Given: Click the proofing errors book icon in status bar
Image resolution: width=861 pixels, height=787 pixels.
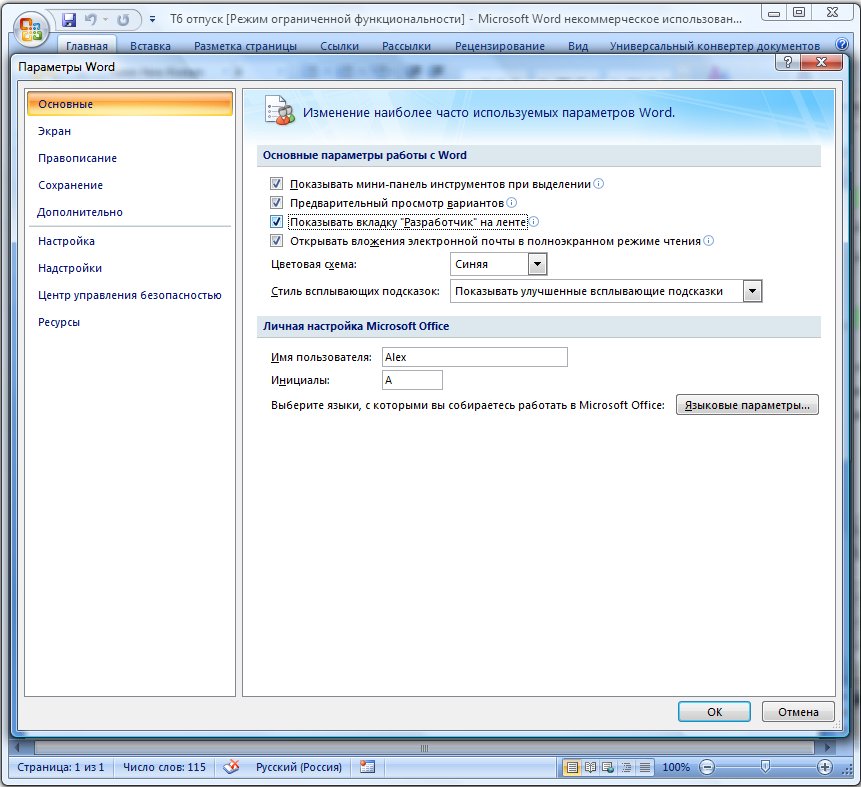Looking at the screenshot, I should pyautogui.click(x=232, y=767).
